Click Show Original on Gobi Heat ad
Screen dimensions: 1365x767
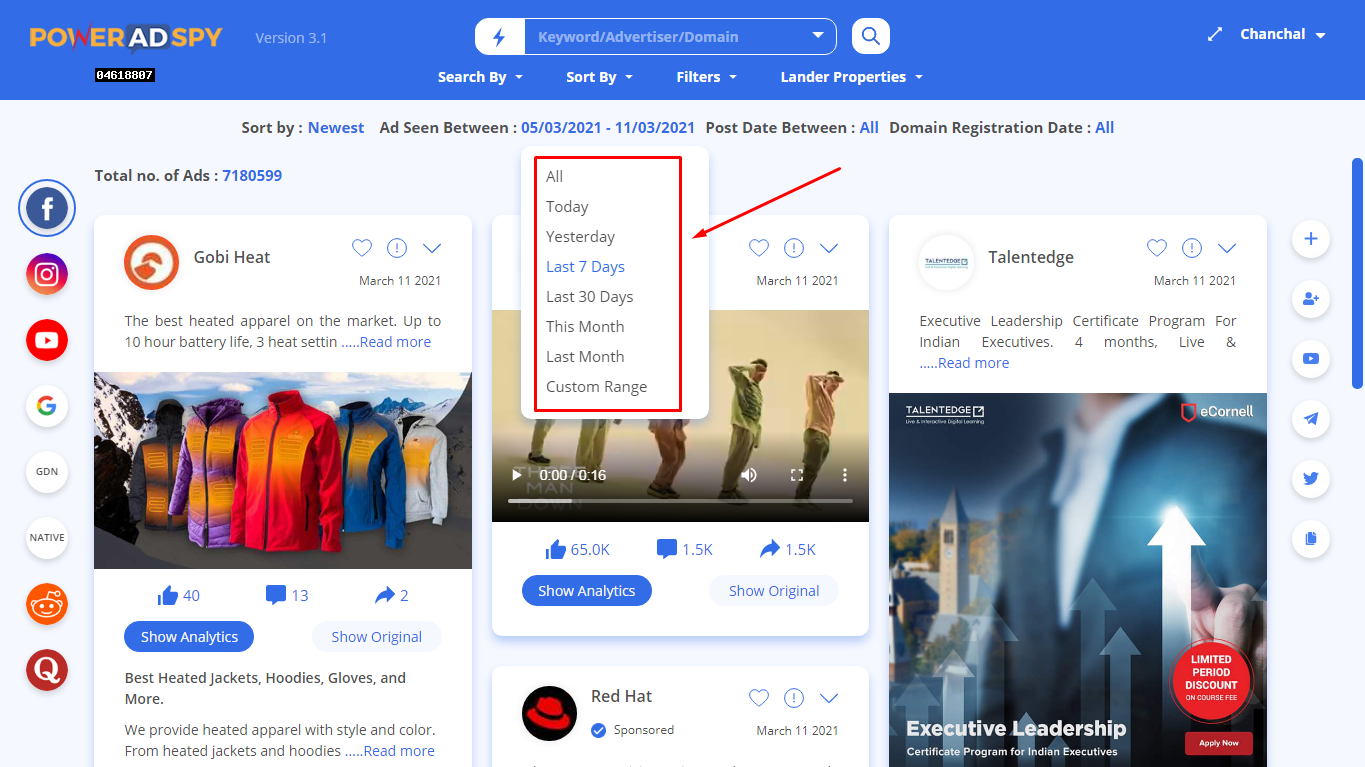point(376,637)
